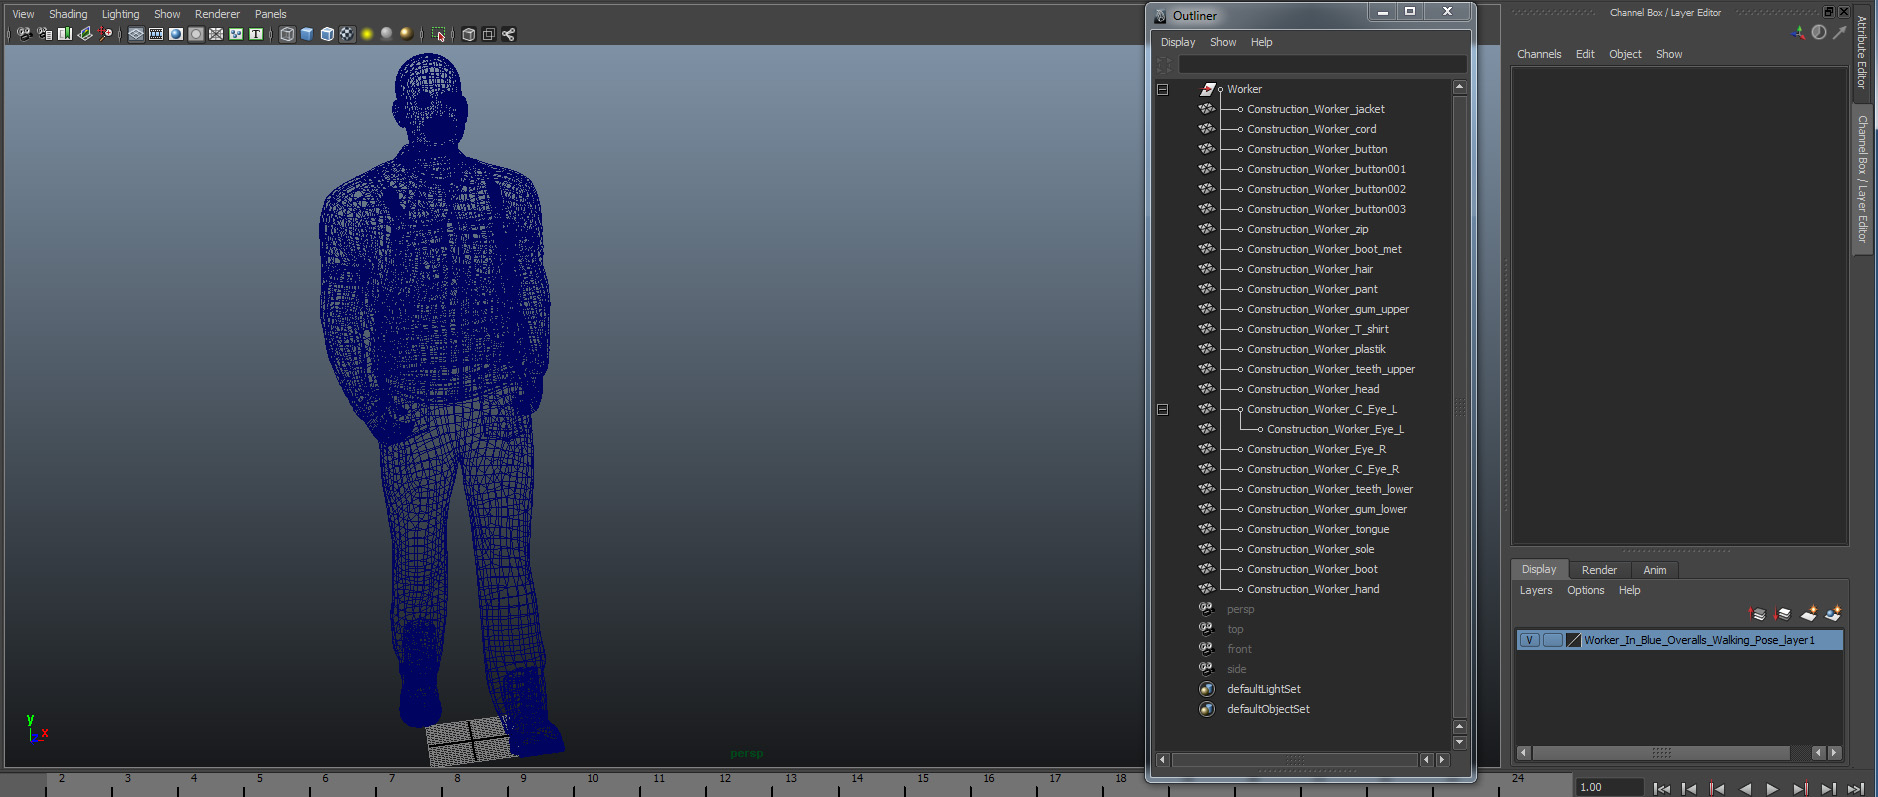
Task: Switch to the Render layer tab
Action: [1599, 570]
